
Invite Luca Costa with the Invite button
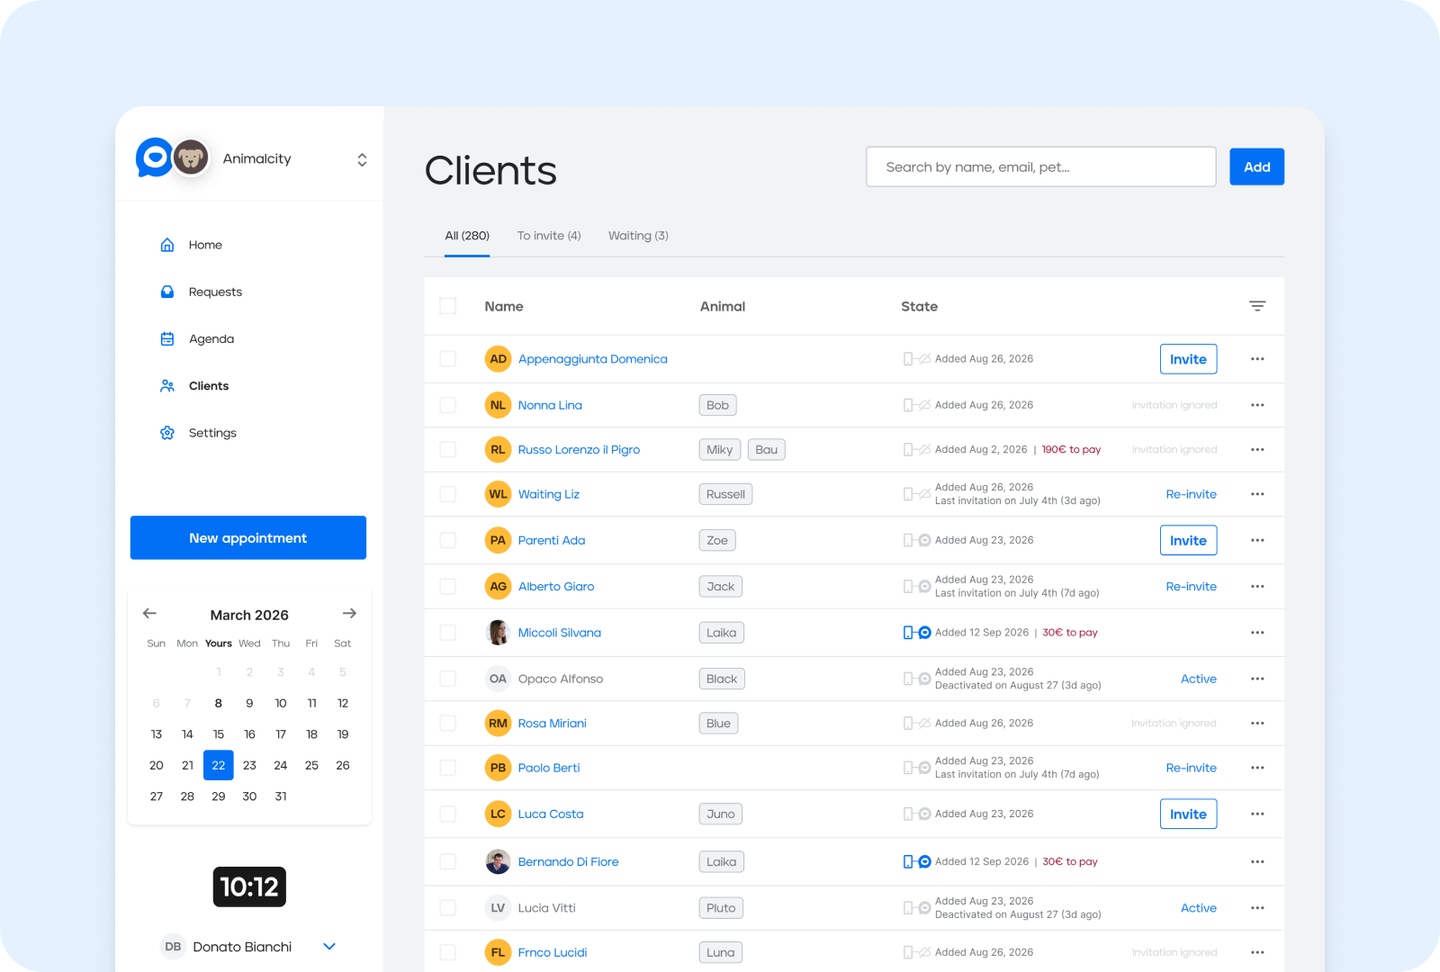(x=1188, y=814)
